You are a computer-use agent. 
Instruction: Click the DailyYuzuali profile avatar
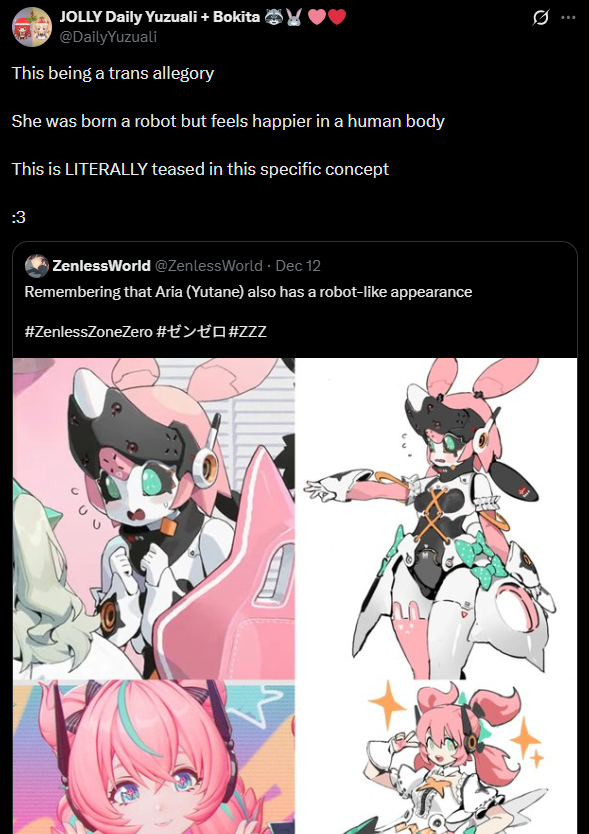[32, 27]
